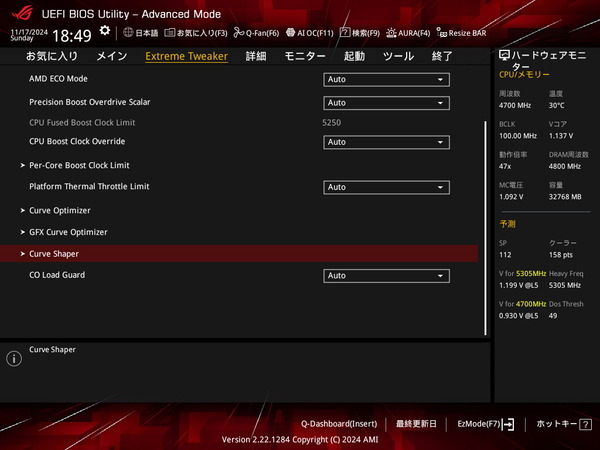This screenshot has width=600, height=450.
Task: Switch to the ツール tab
Action: click(398, 56)
